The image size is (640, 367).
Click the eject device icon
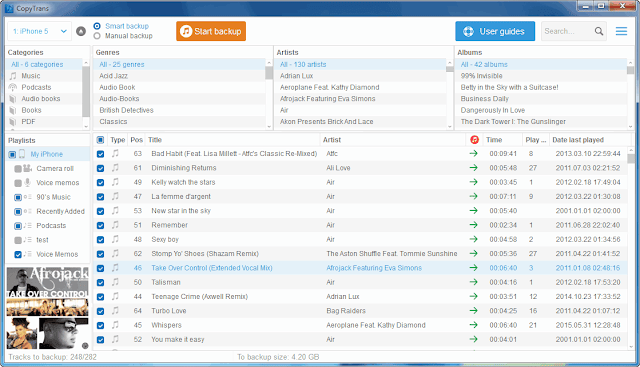pyautogui.click(x=81, y=31)
